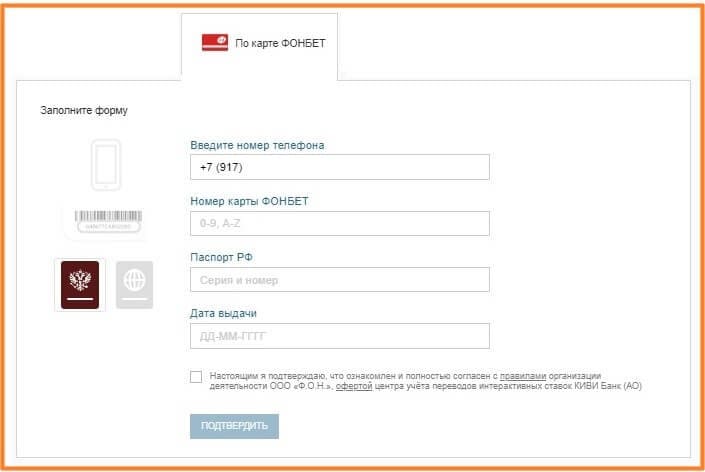Screen dimensions: 705x472
Task: Select the foreign passport globe icon
Action: click(134, 285)
